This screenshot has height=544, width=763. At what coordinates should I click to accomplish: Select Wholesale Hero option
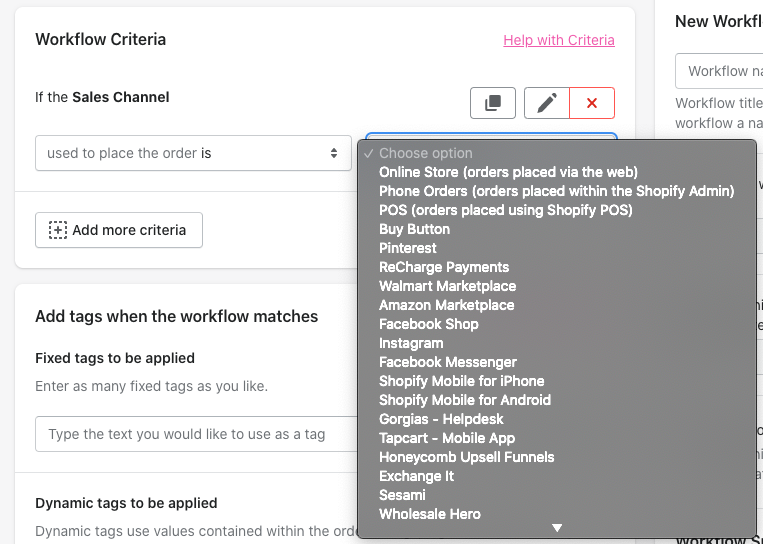click(557, 514)
